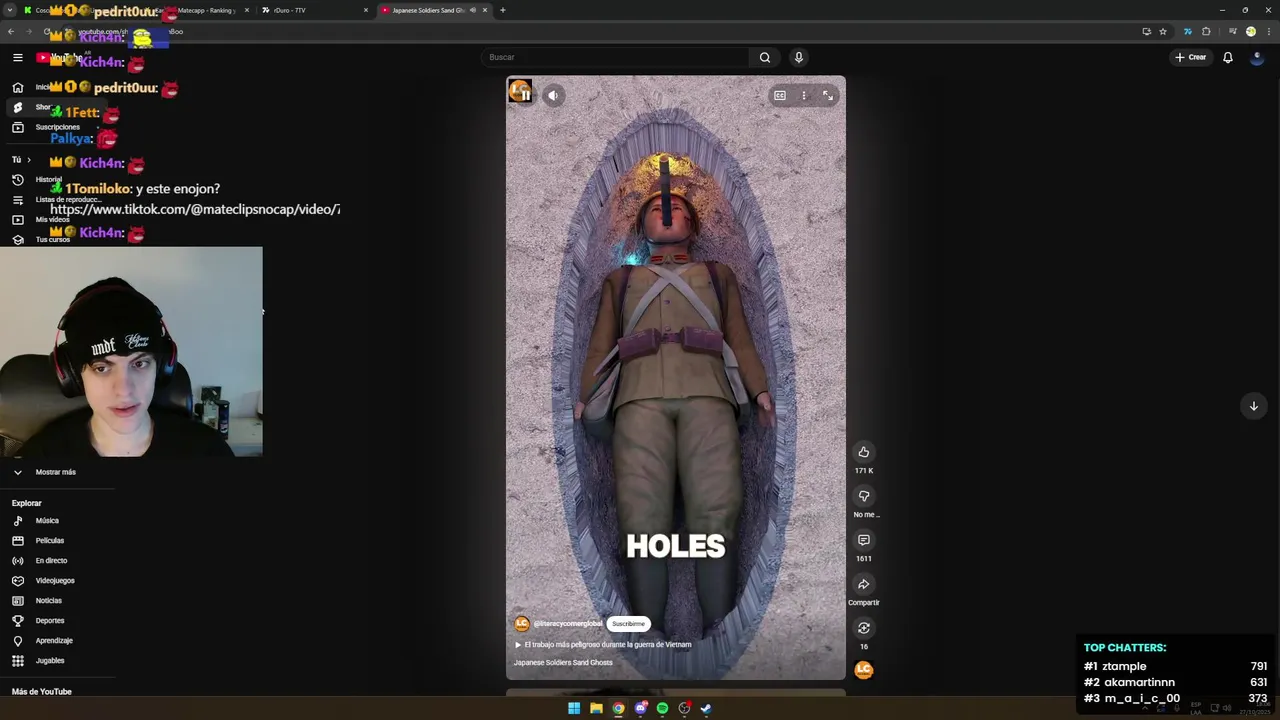Go to next Short with down arrow
This screenshot has width=1280, height=720.
click(x=1253, y=406)
